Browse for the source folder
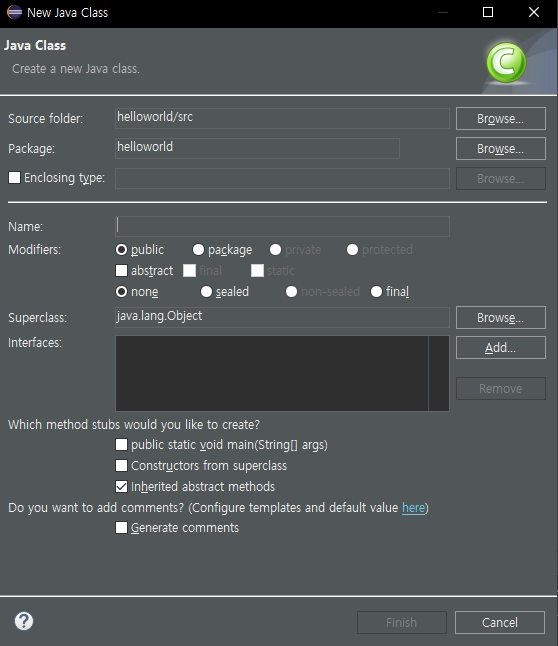Screen dimensions: 558x646 [501, 119]
